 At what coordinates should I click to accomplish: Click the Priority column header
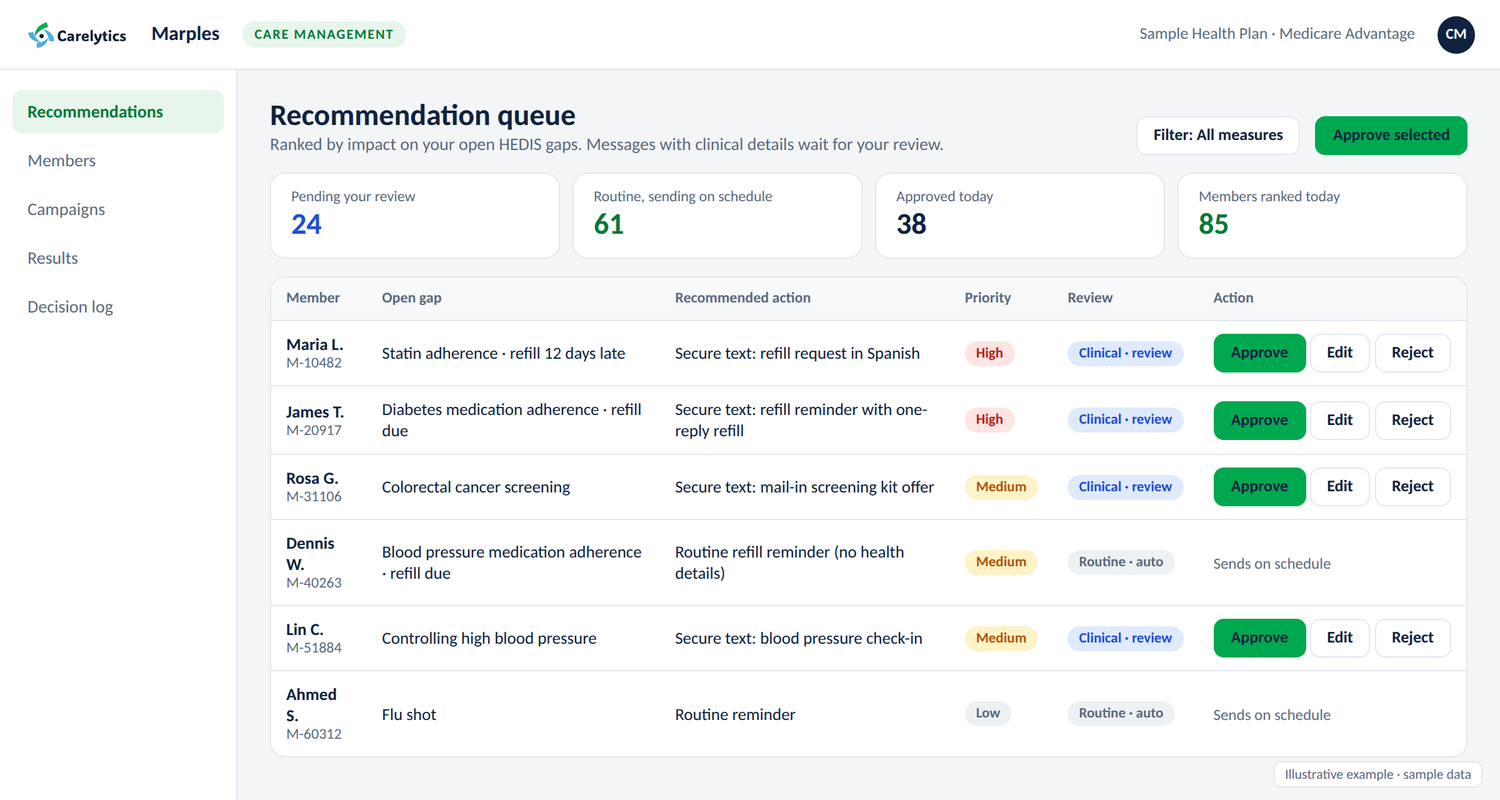[x=988, y=298]
